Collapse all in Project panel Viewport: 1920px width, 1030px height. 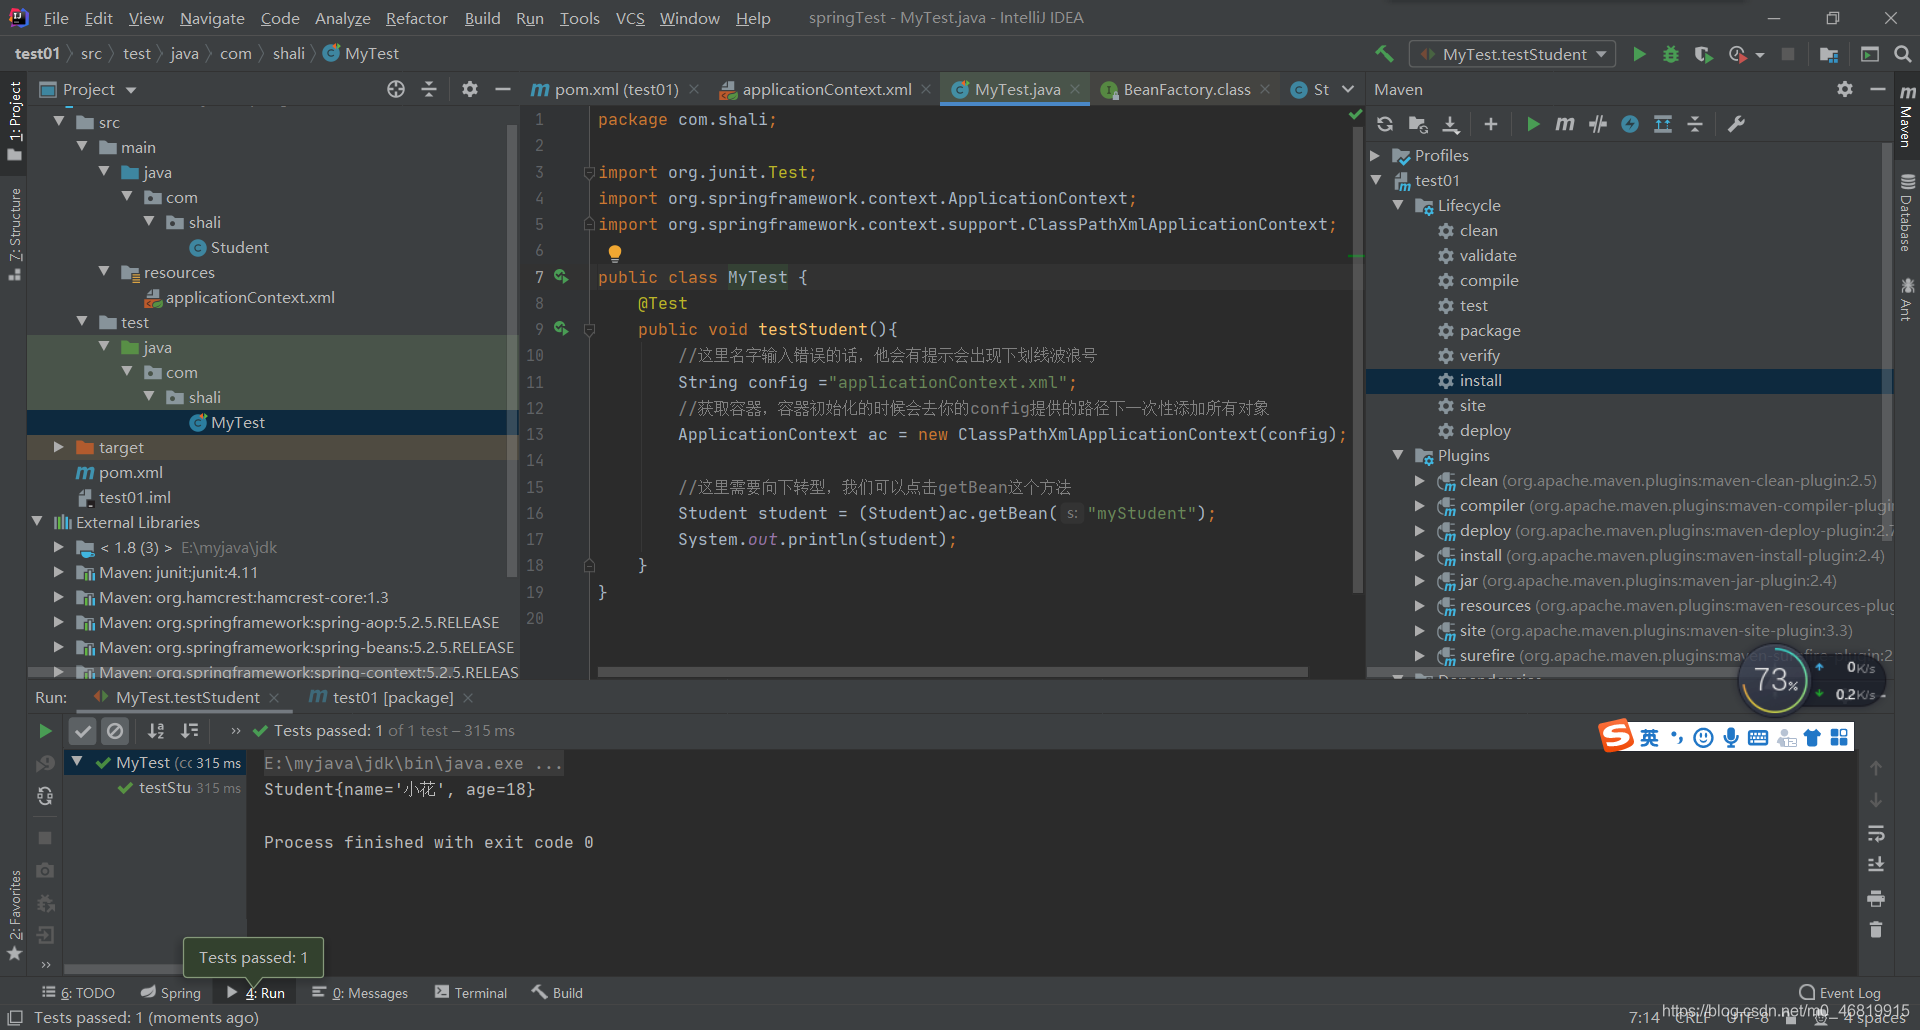click(x=429, y=89)
